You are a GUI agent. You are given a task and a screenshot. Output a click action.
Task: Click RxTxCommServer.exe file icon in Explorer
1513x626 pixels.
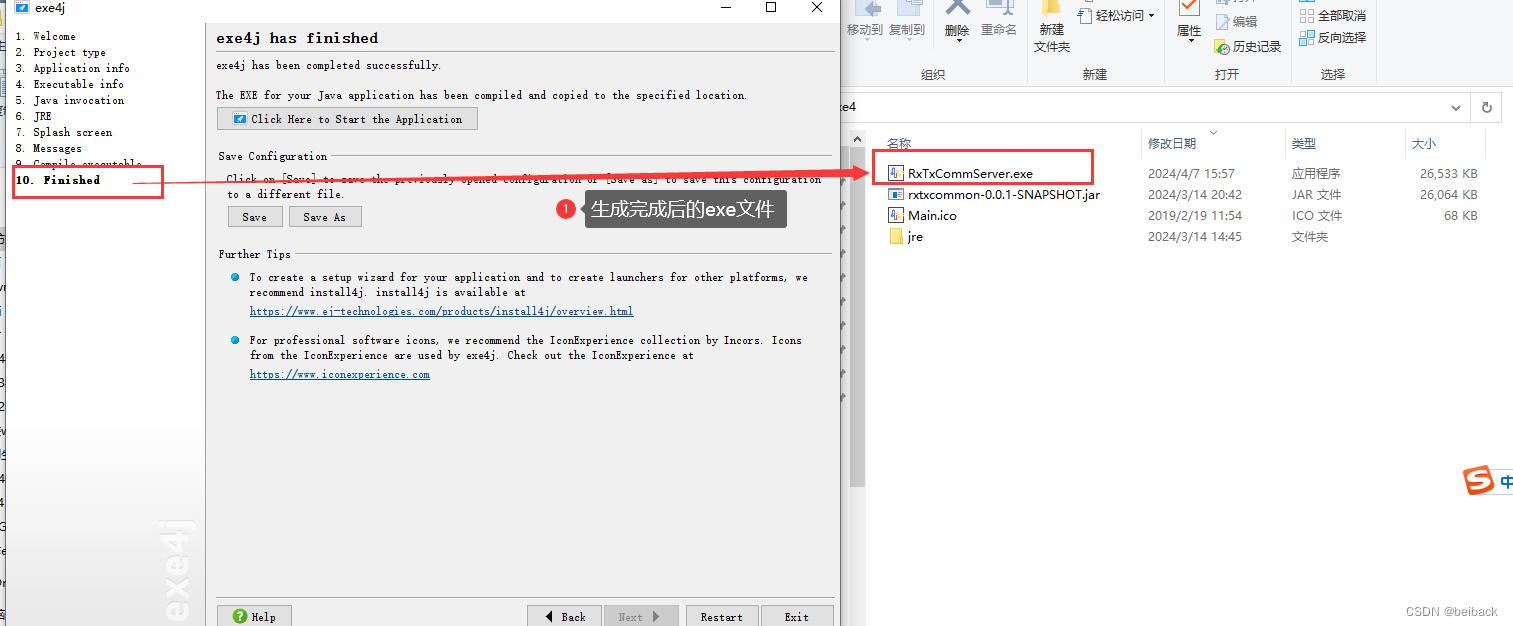click(896, 173)
